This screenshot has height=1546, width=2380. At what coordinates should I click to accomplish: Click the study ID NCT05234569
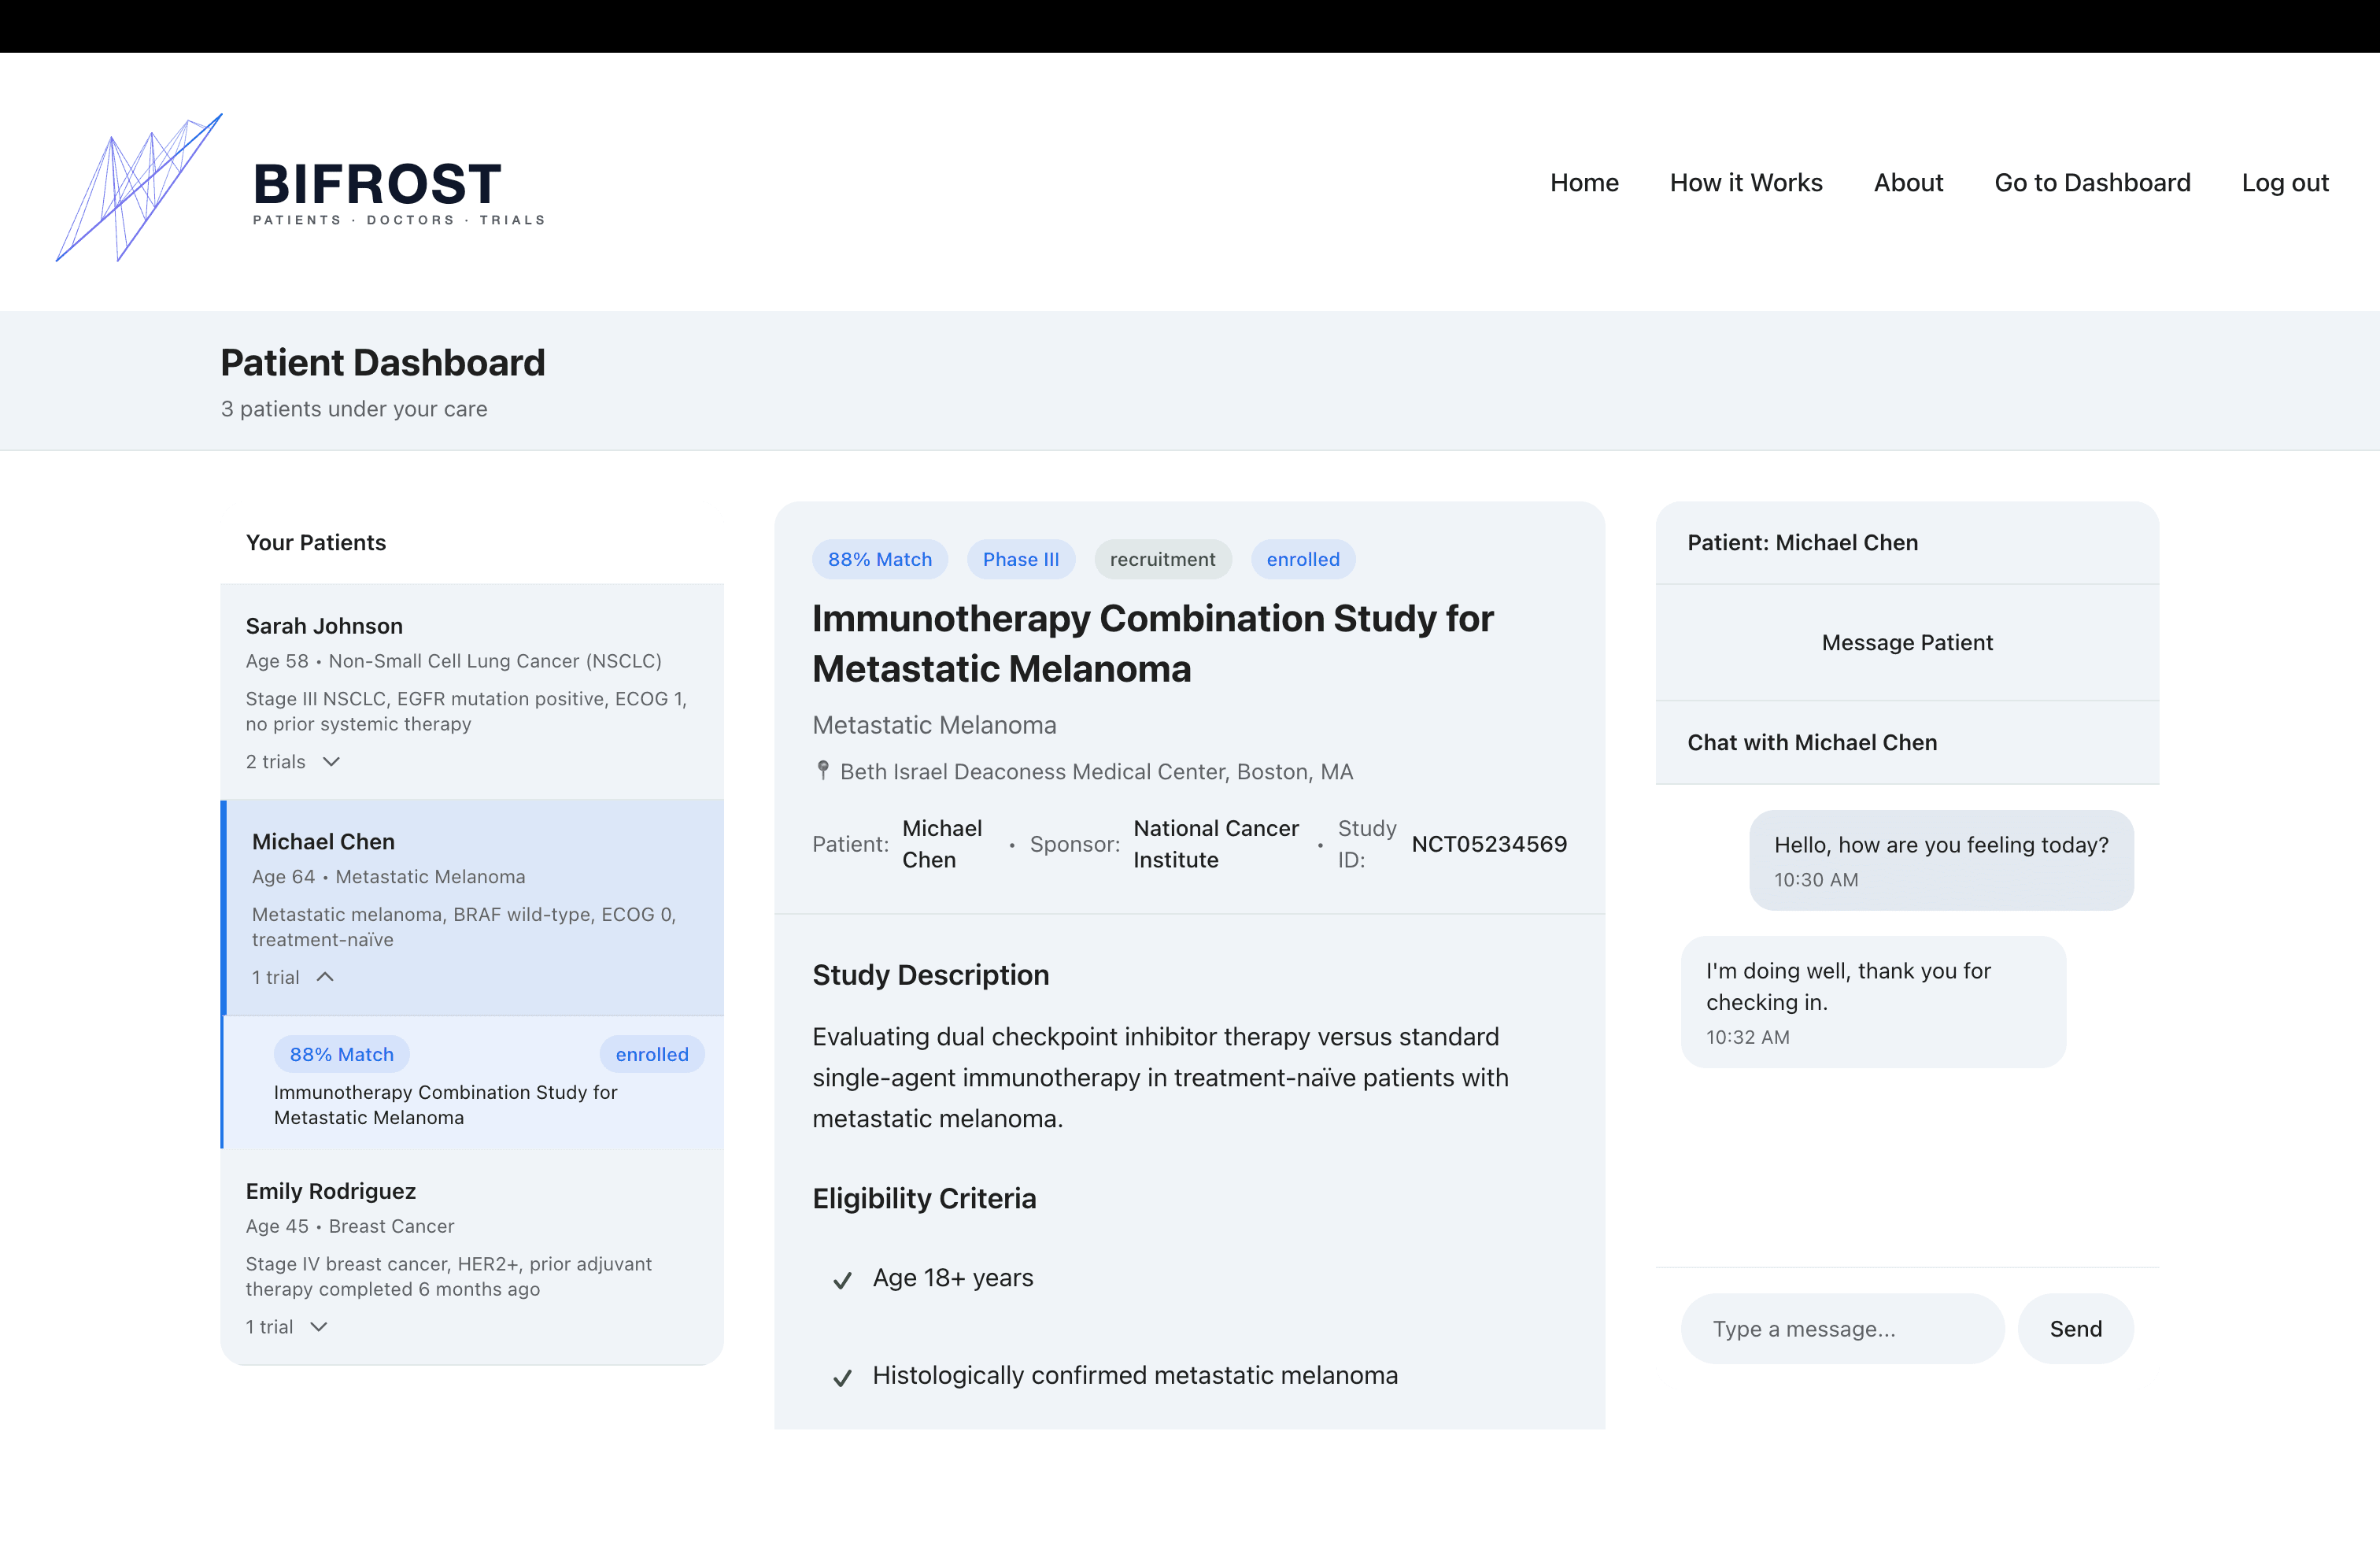(x=1489, y=844)
